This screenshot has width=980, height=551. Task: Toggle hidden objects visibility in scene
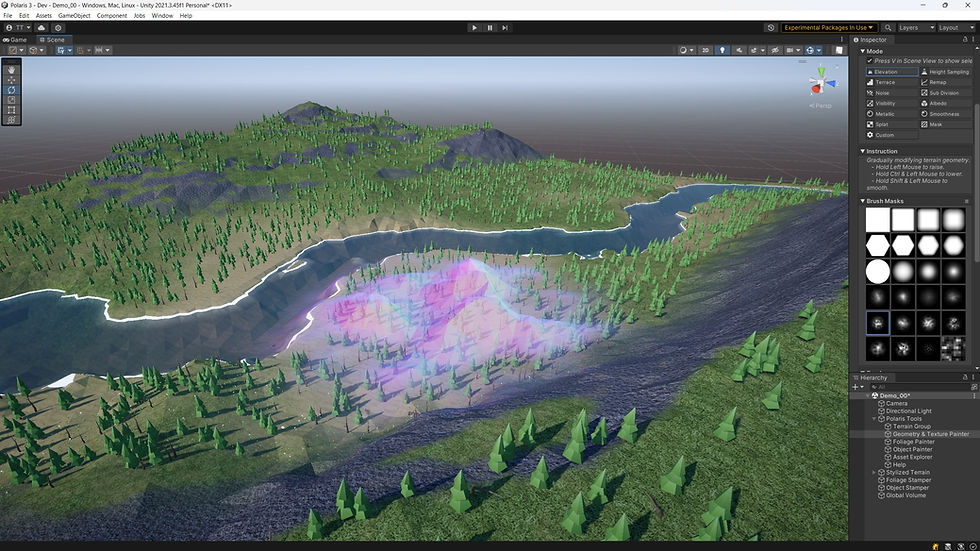775,50
